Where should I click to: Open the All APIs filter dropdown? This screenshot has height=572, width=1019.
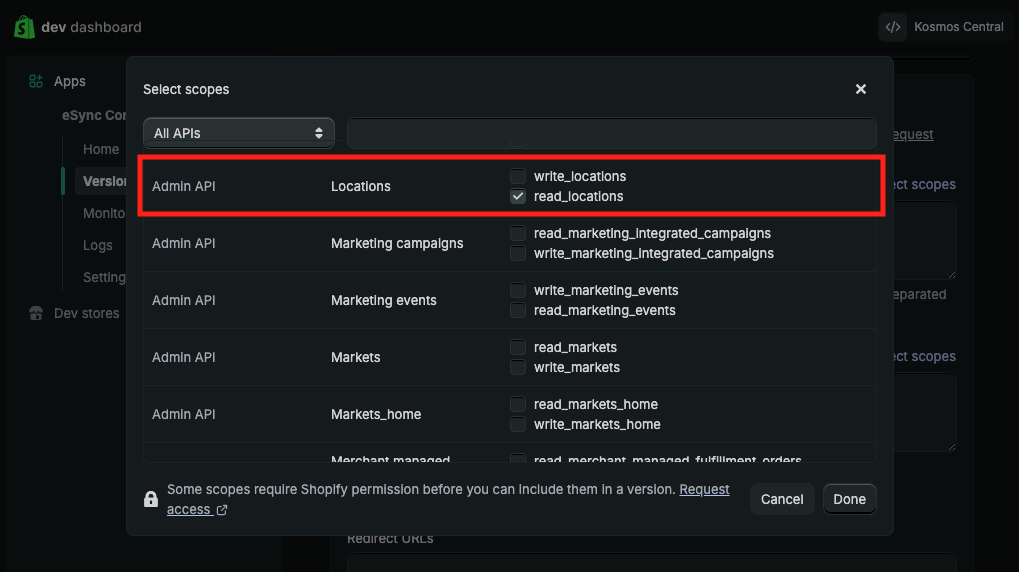[238, 132]
